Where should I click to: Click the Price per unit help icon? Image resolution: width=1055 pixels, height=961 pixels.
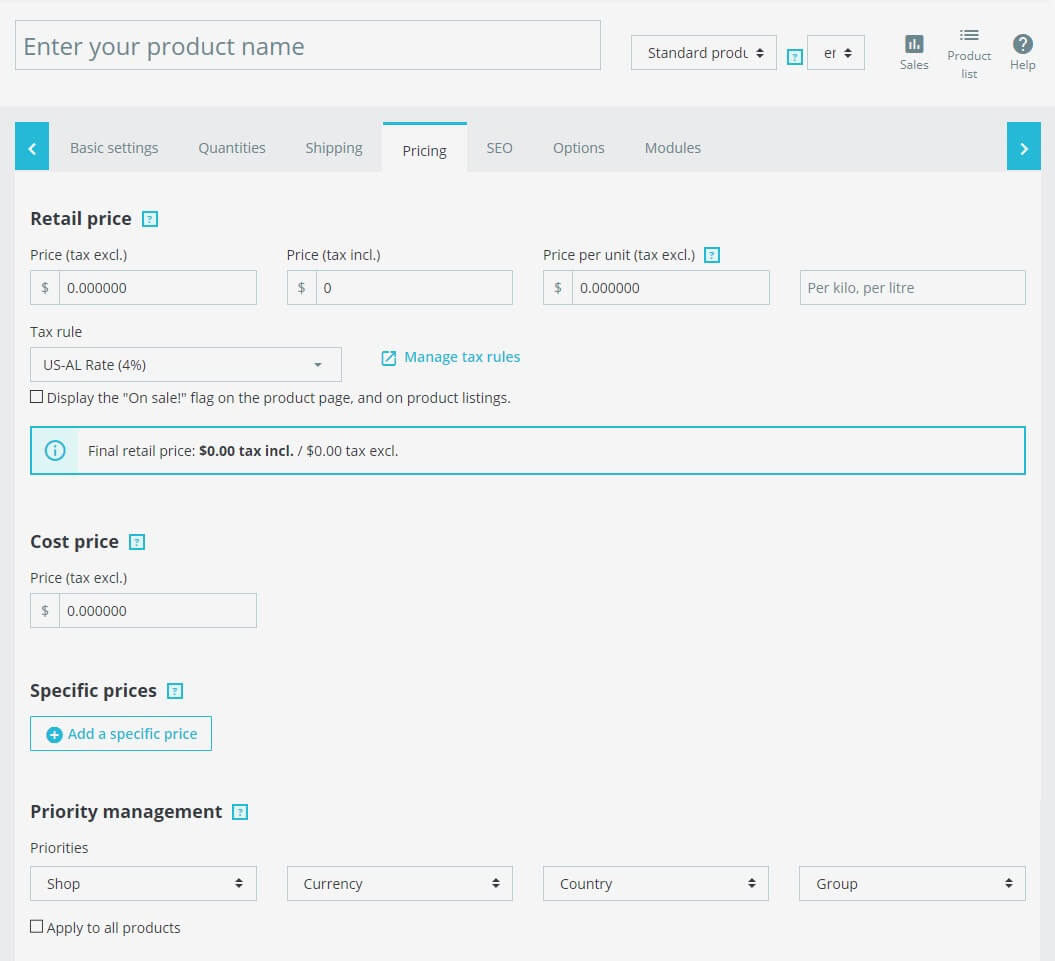pos(711,255)
